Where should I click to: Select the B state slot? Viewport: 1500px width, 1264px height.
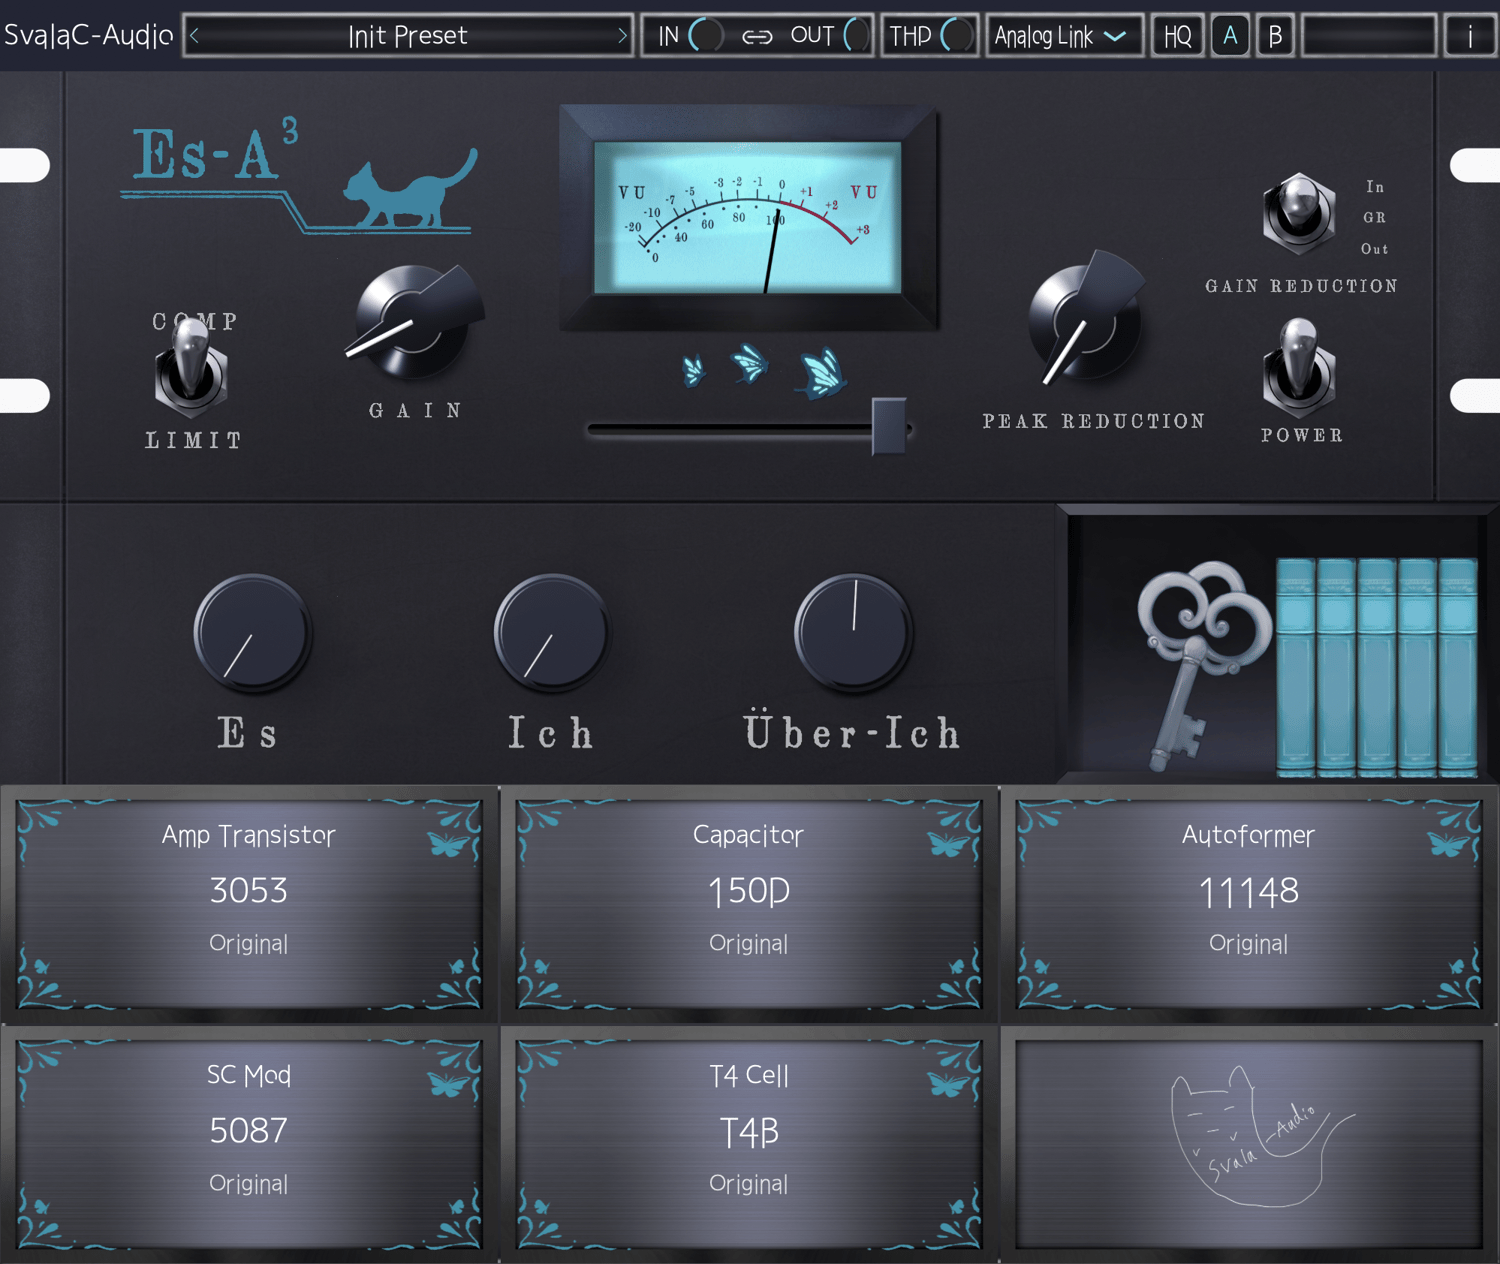click(1275, 36)
